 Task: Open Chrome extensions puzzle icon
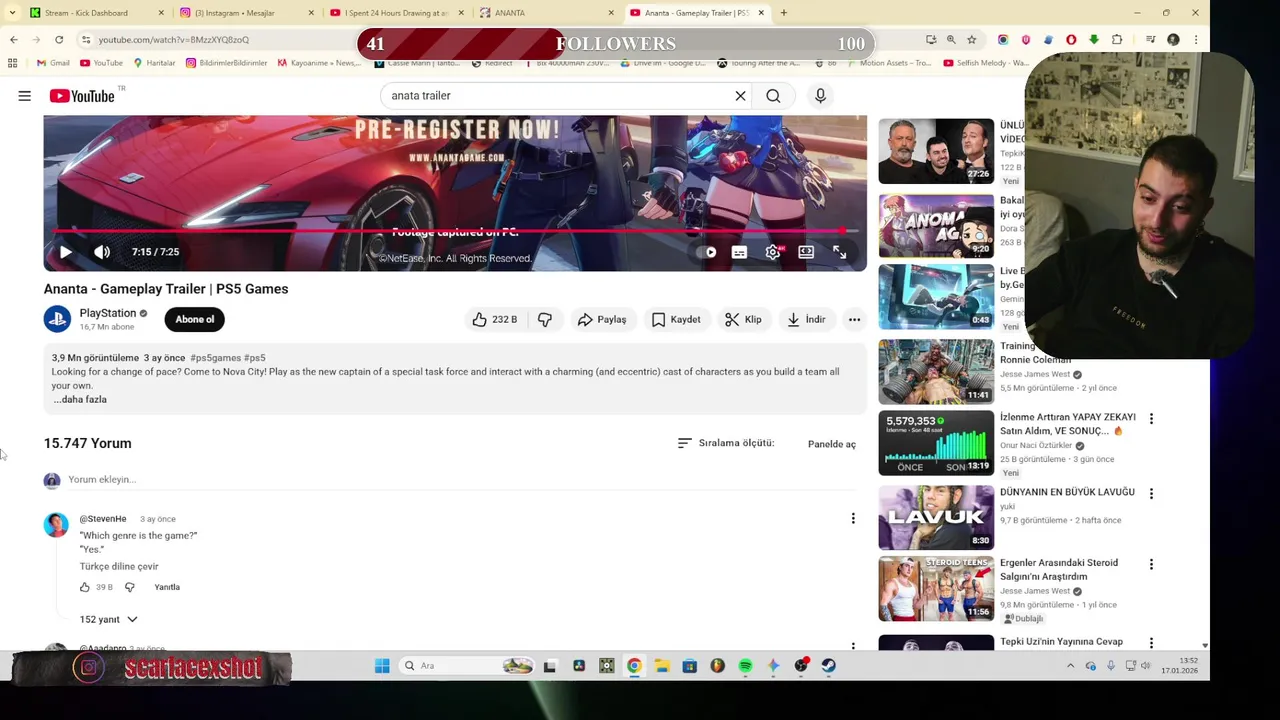tap(1117, 39)
